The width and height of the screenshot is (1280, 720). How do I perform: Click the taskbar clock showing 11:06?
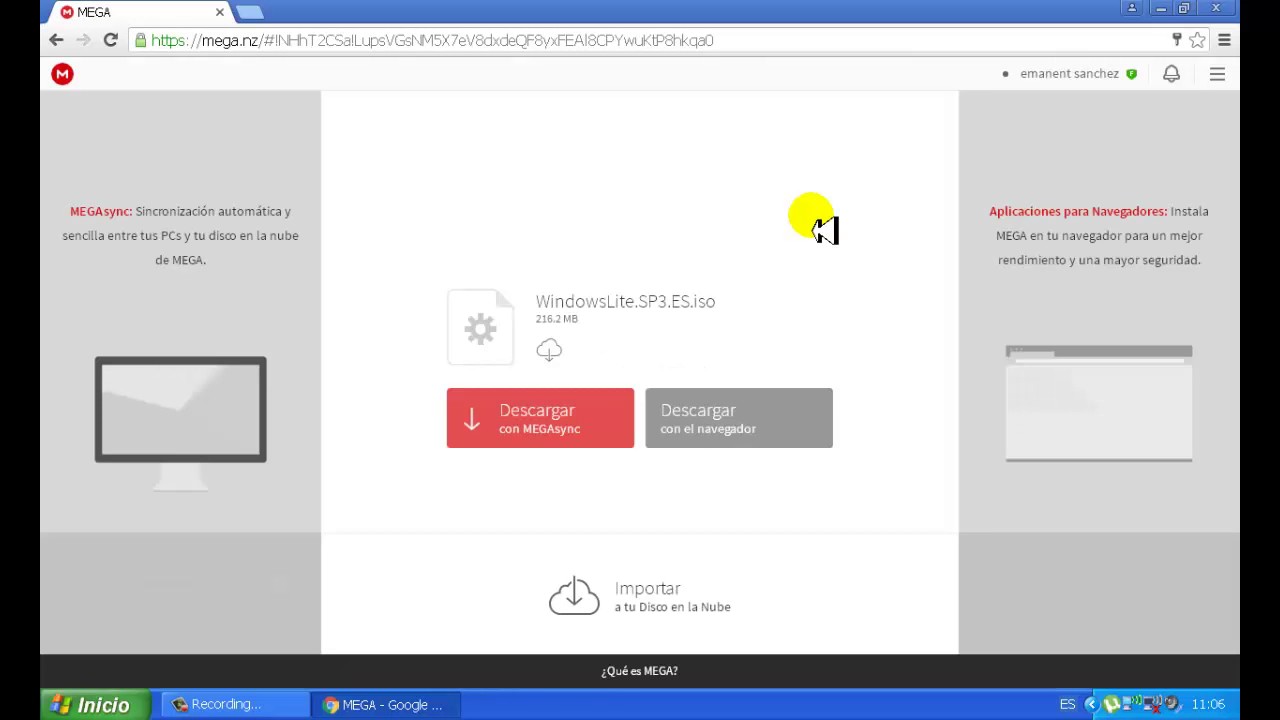[x=1208, y=705]
